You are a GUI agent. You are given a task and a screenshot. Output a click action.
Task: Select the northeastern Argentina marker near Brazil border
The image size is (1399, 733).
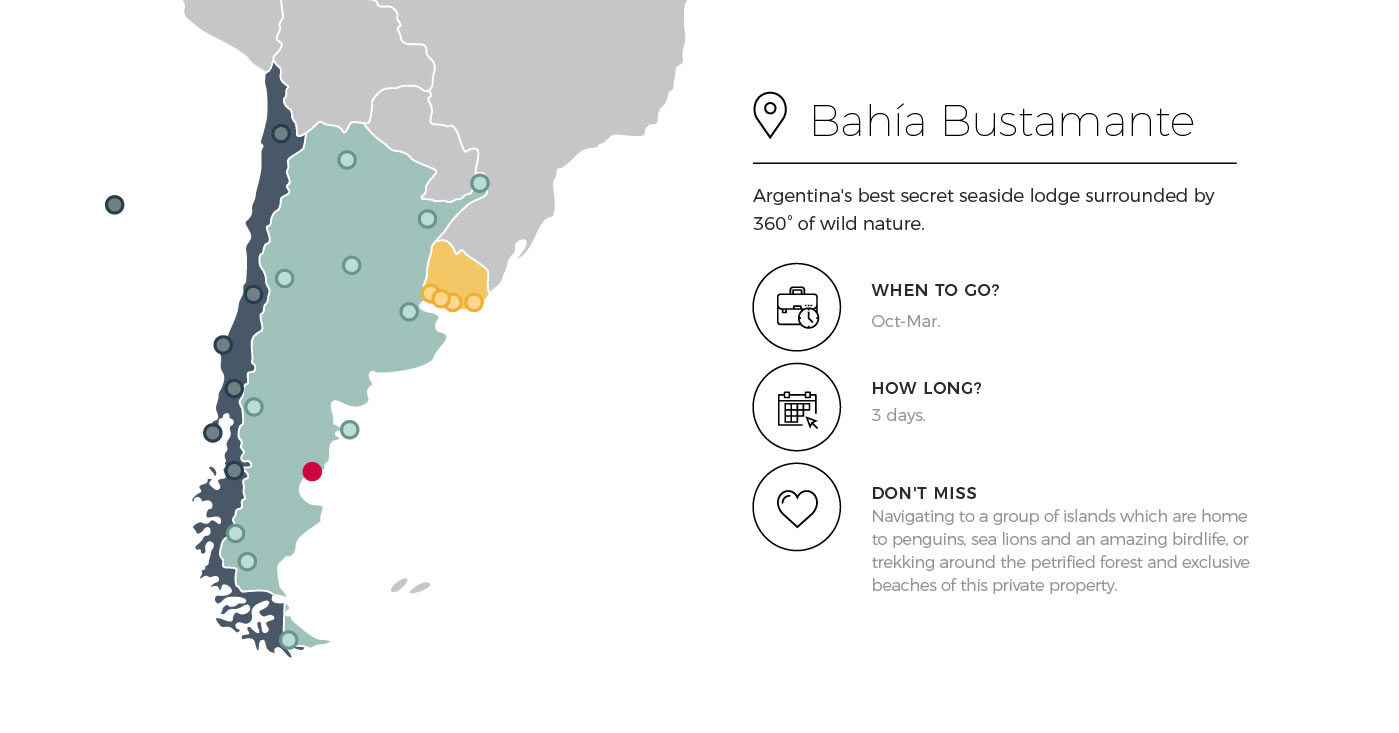[480, 183]
